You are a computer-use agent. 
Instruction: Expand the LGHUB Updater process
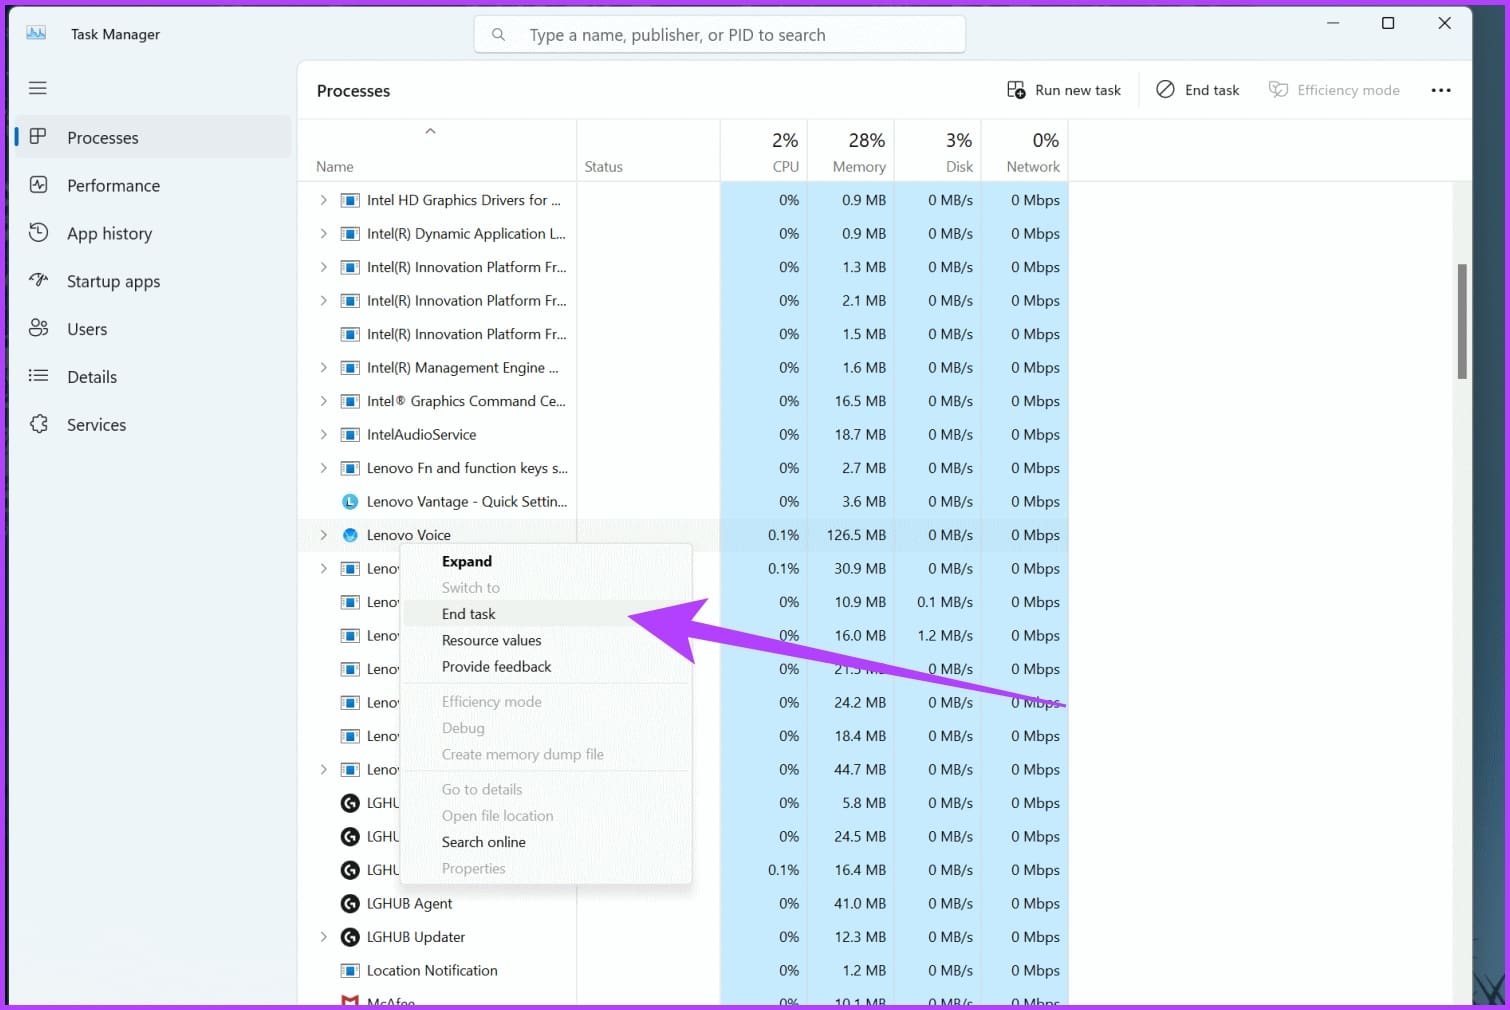point(322,937)
